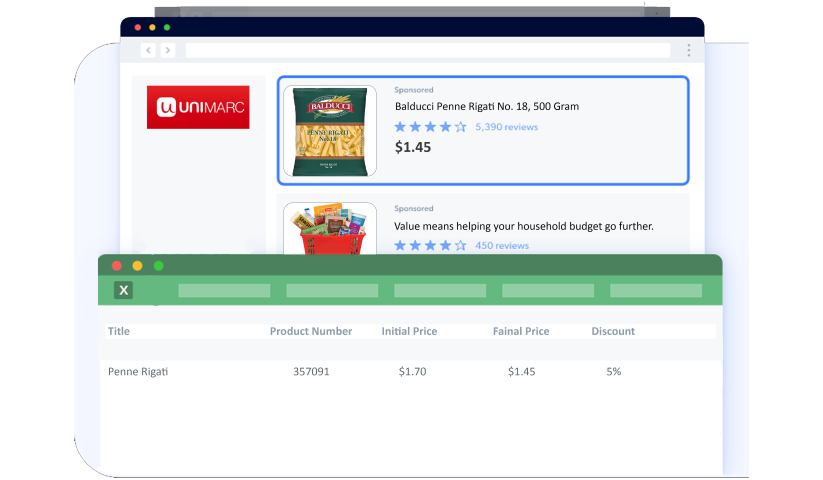Click the Unimarc logo
The width and height of the screenshot is (823, 480).
[x=198, y=107]
